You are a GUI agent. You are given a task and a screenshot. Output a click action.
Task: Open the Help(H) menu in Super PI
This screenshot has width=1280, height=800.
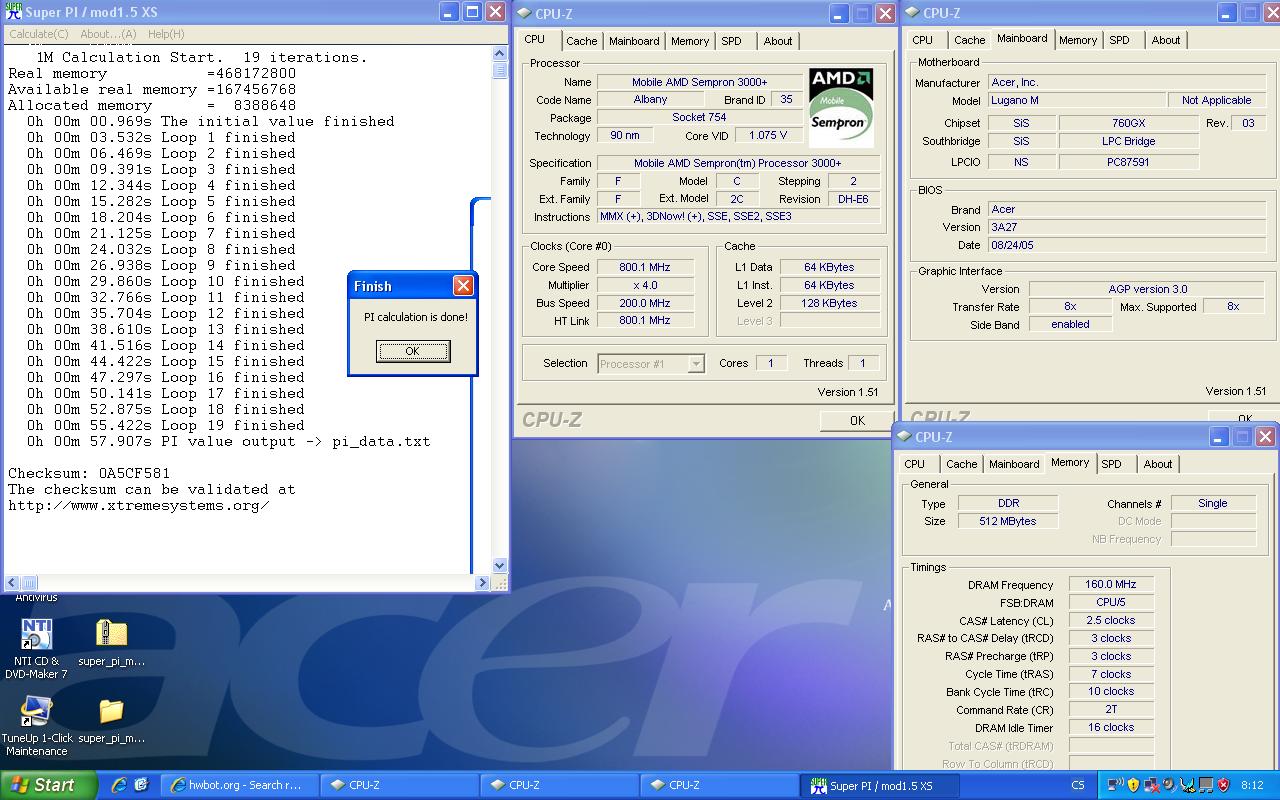[166, 34]
